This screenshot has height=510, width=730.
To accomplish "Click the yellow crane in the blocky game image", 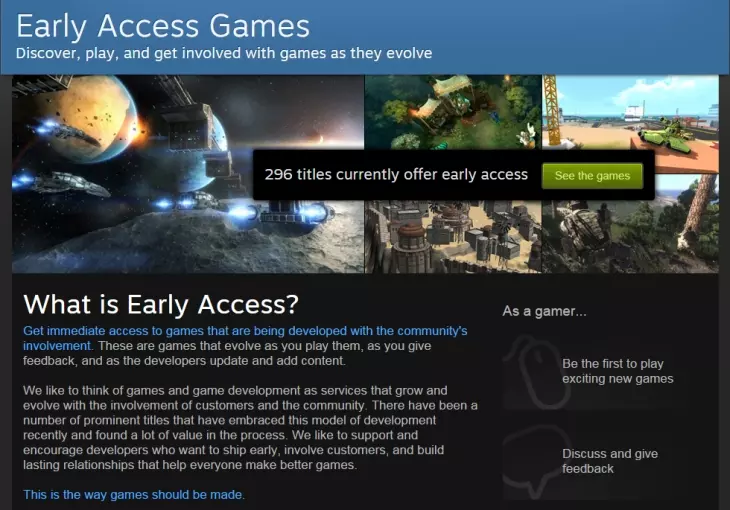I will pyautogui.click(x=550, y=111).
